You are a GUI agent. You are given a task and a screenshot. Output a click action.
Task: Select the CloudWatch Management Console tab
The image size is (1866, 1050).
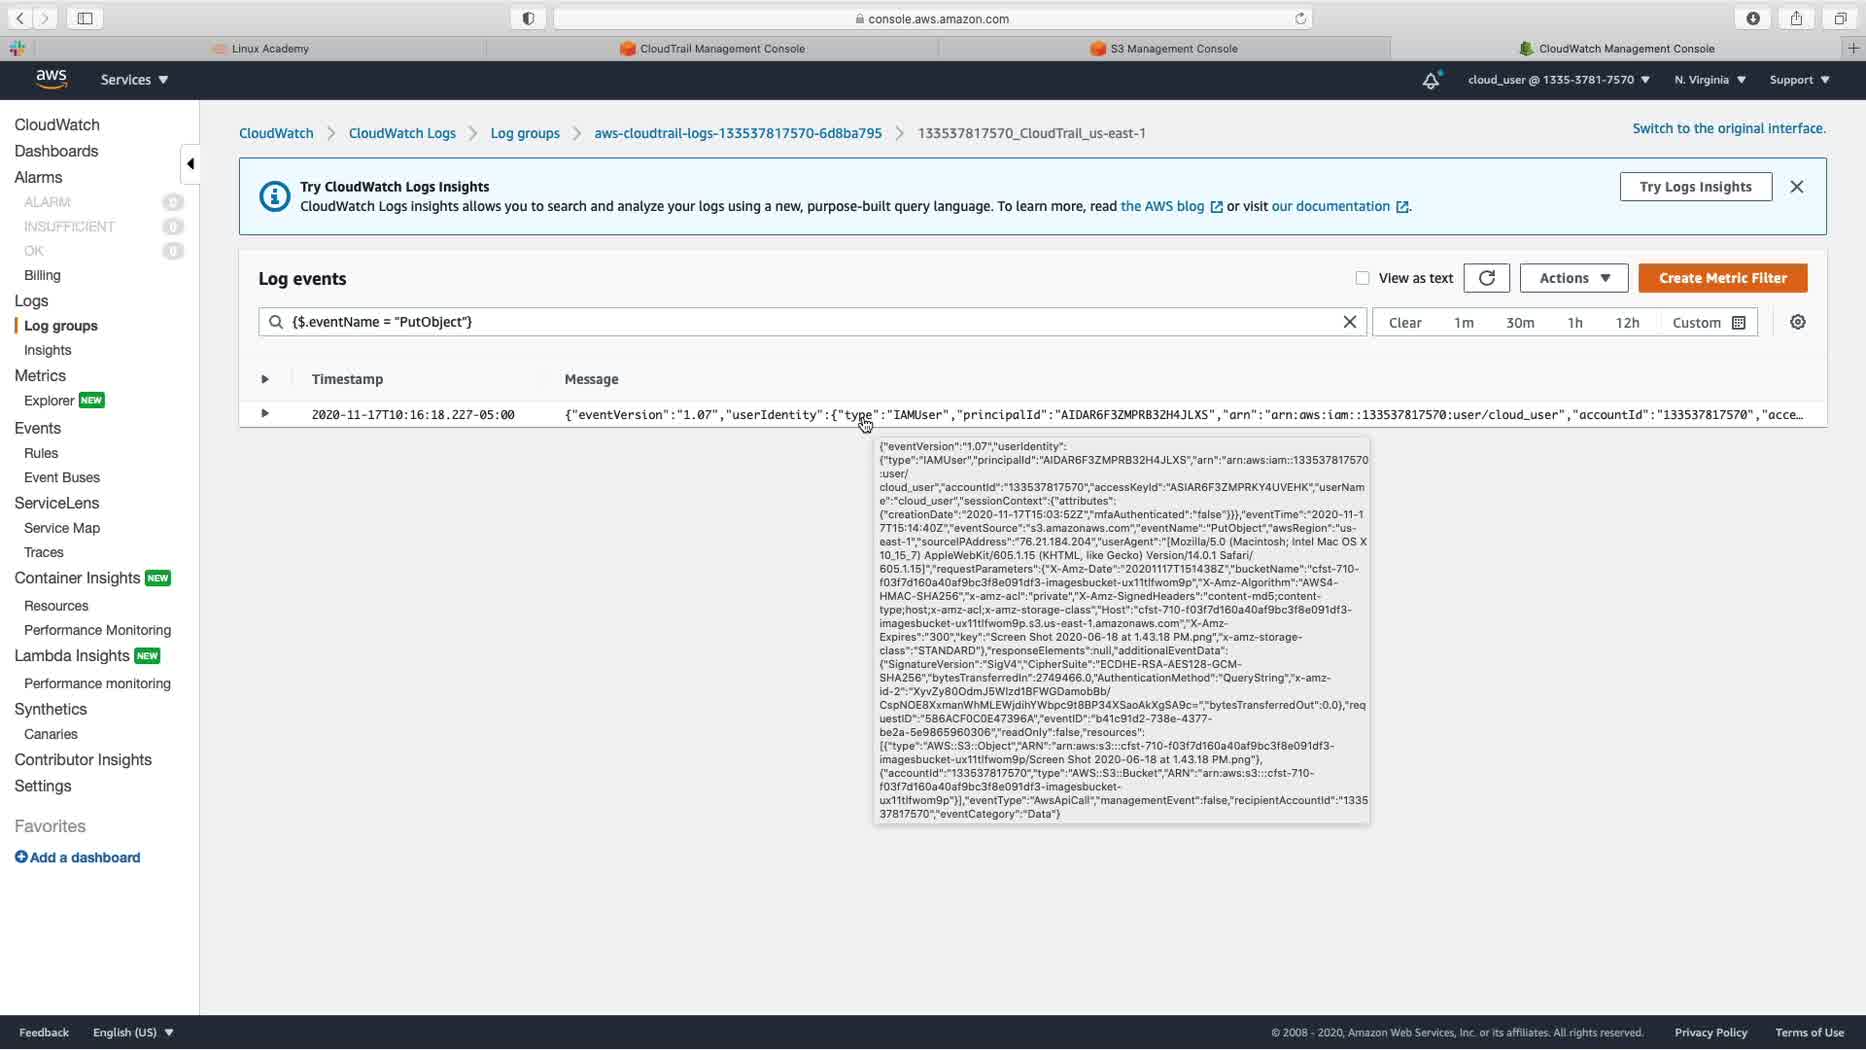coord(1616,48)
